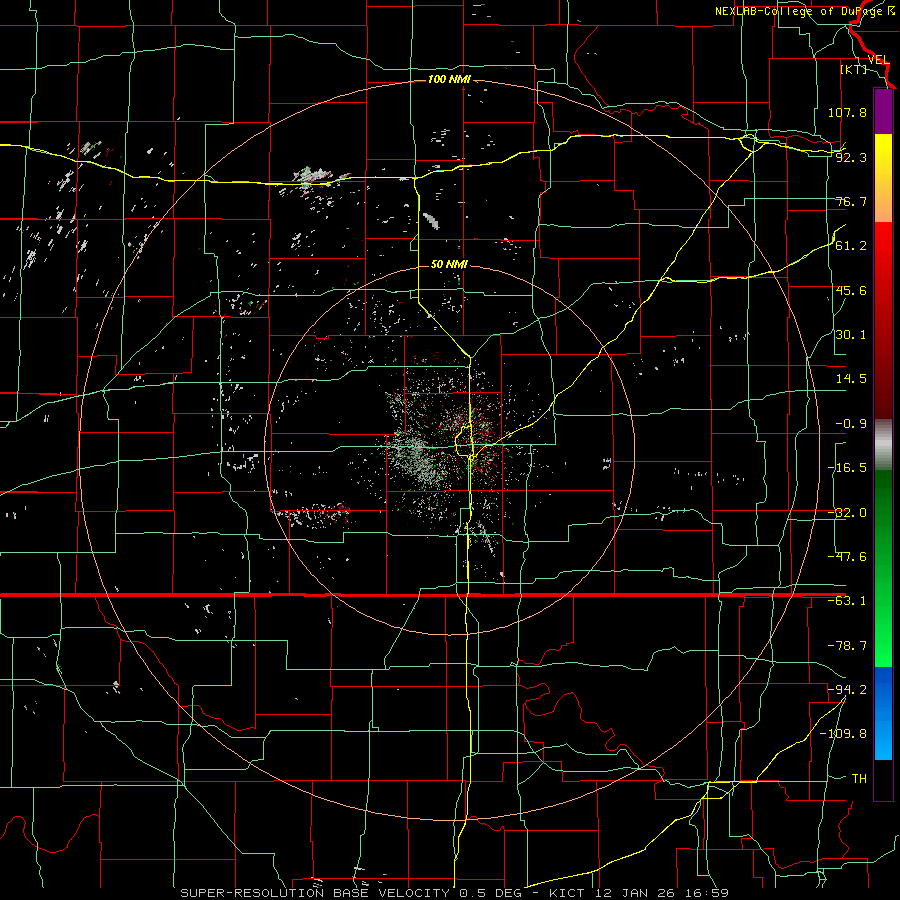Image resolution: width=900 pixels, height=900 pixels.
Task: Click the -16.5 velocity scale value
Action: click(847, 468)
